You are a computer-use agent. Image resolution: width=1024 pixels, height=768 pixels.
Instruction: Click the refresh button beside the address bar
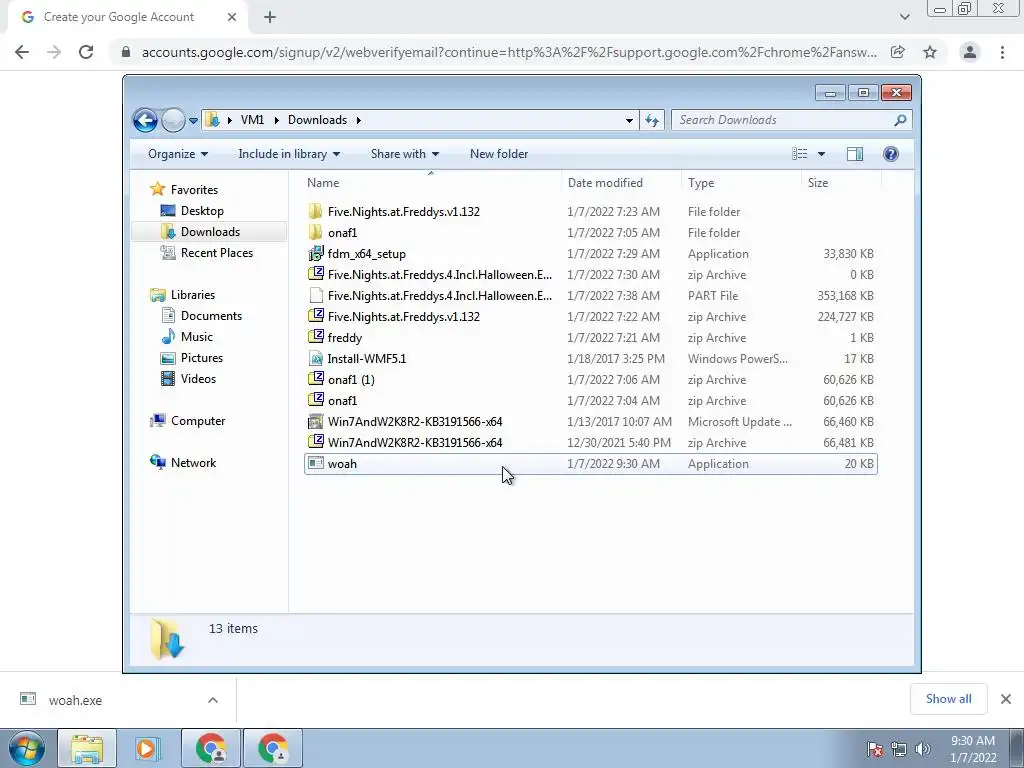(652, 120)
